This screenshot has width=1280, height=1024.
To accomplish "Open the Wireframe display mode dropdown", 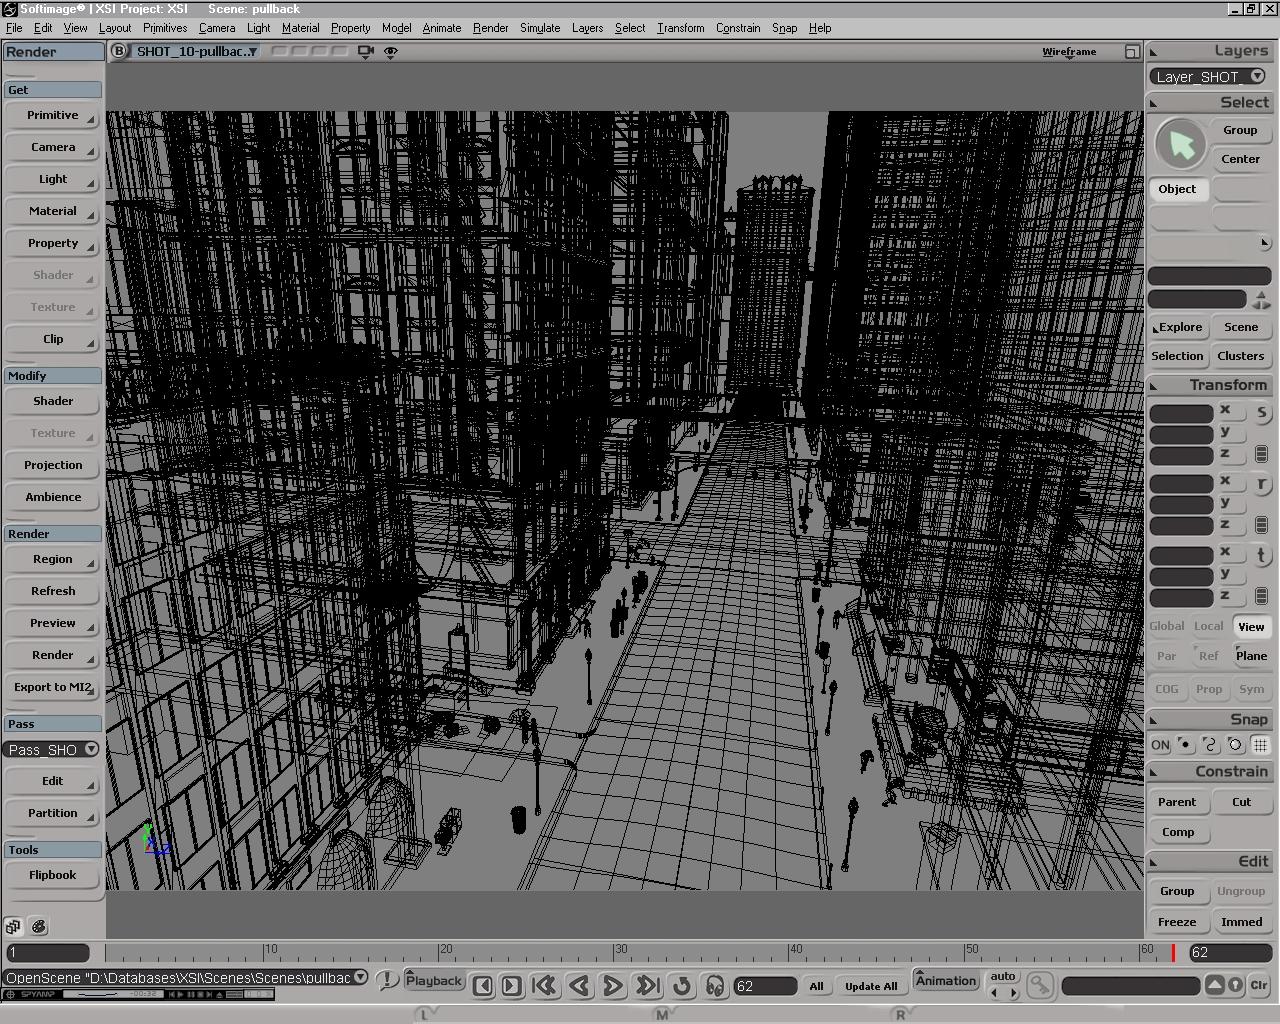I will [1069, 52].
